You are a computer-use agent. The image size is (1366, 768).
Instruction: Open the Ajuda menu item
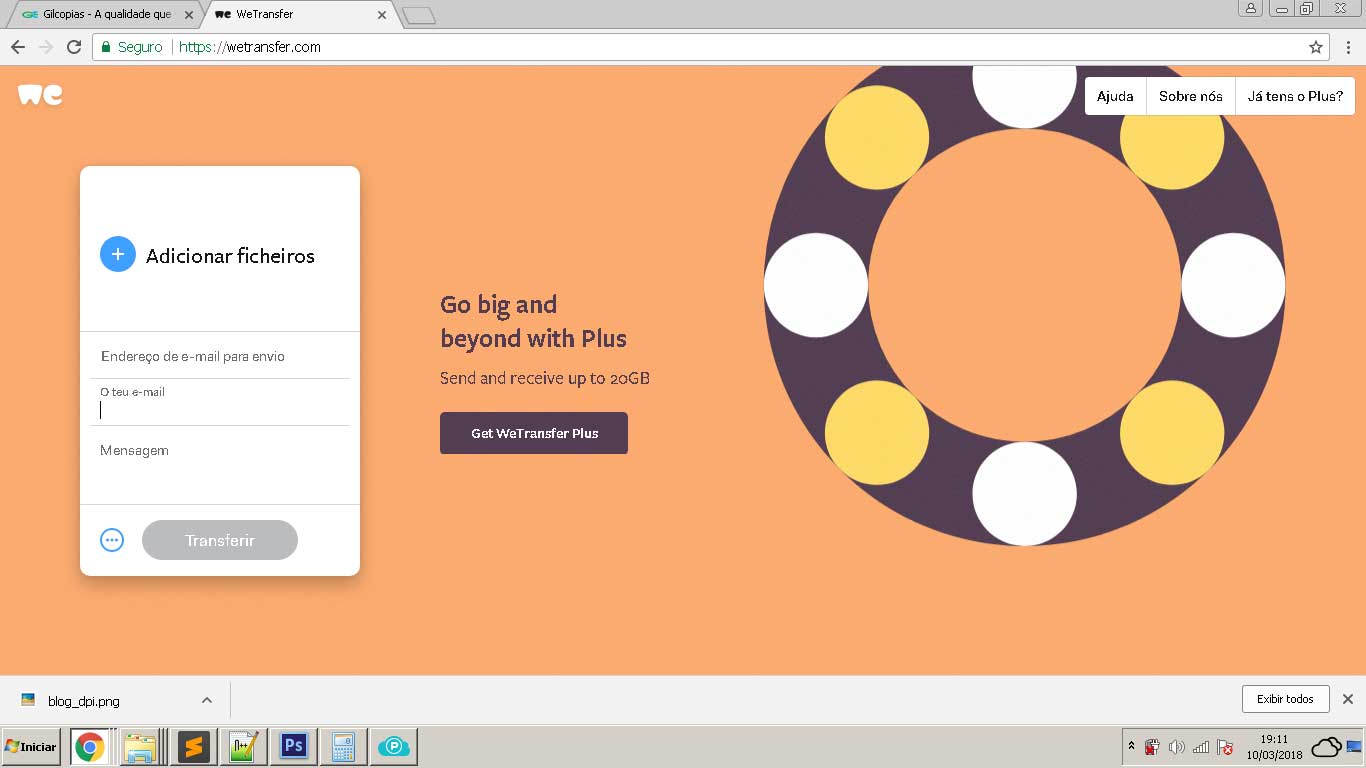[x=1115, y=96]
